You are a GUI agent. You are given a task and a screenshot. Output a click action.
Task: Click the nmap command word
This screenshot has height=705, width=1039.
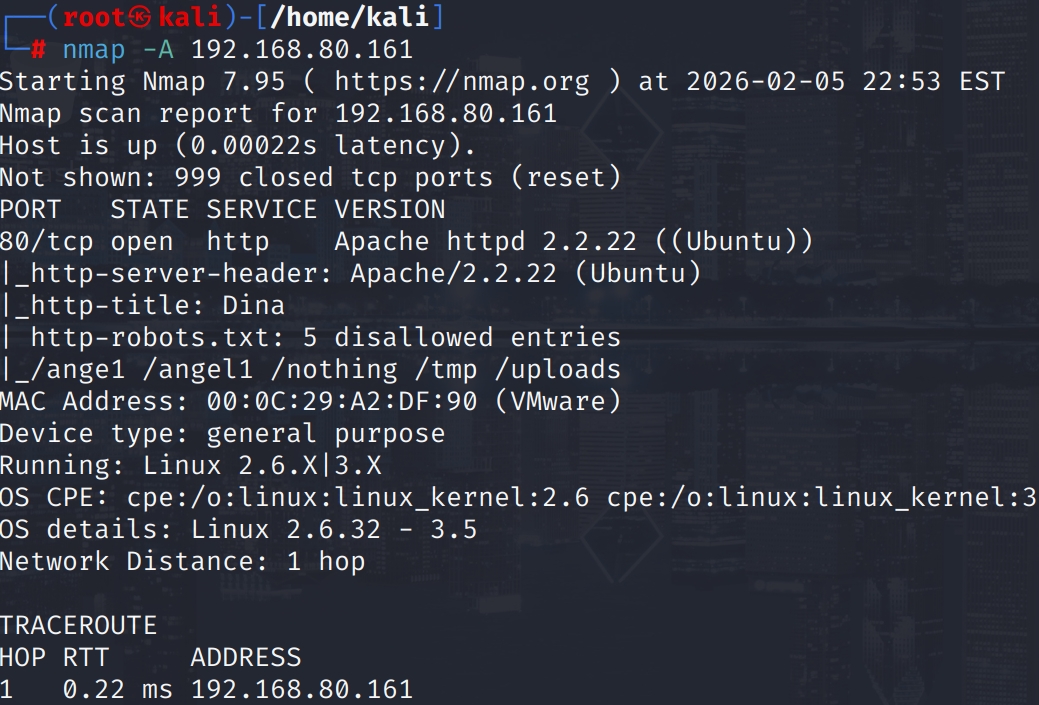[x=94, y=49]
